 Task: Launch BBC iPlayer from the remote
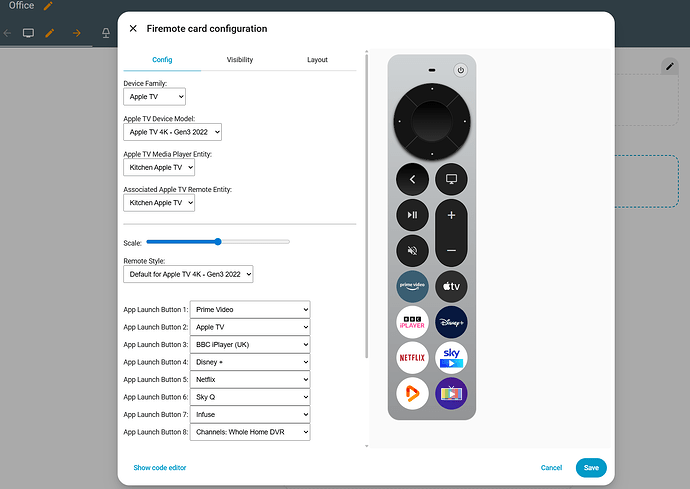(412, 322)
